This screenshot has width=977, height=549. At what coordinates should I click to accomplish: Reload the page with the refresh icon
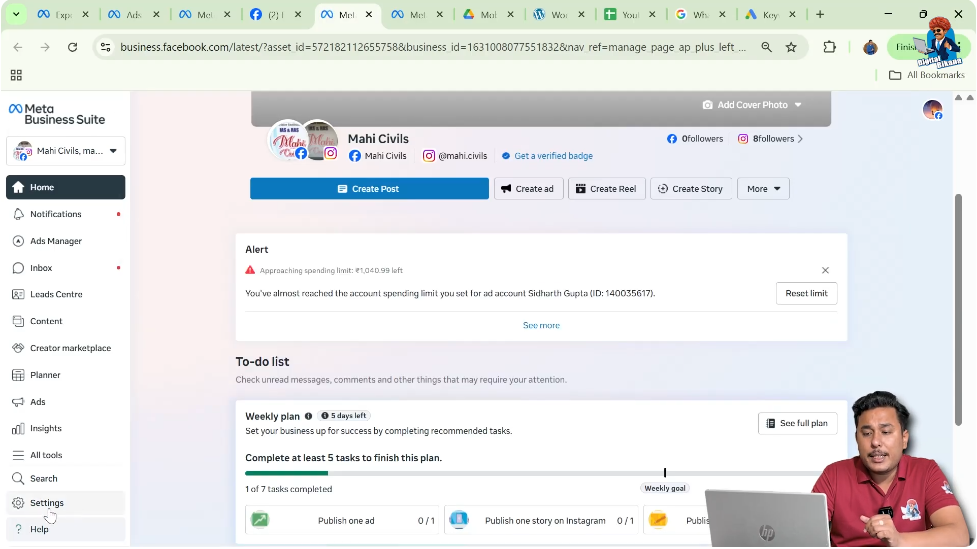pyautogui.click(x=73, y=47)
